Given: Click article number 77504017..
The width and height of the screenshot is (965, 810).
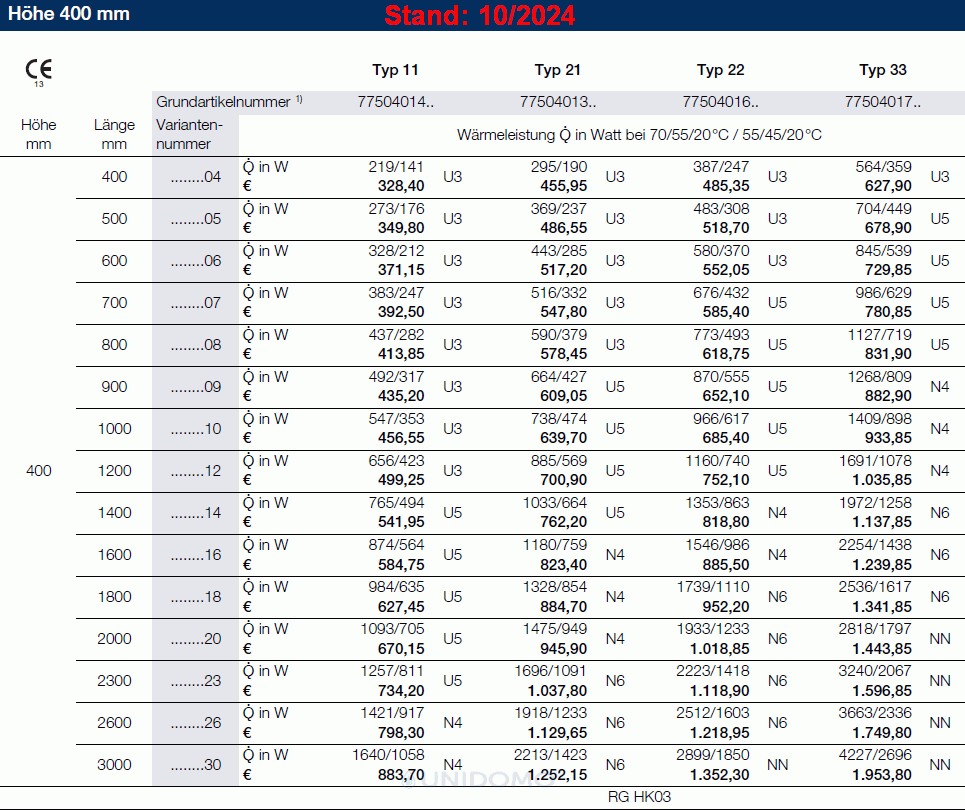Looking at the screenshot, I should 883,101.
